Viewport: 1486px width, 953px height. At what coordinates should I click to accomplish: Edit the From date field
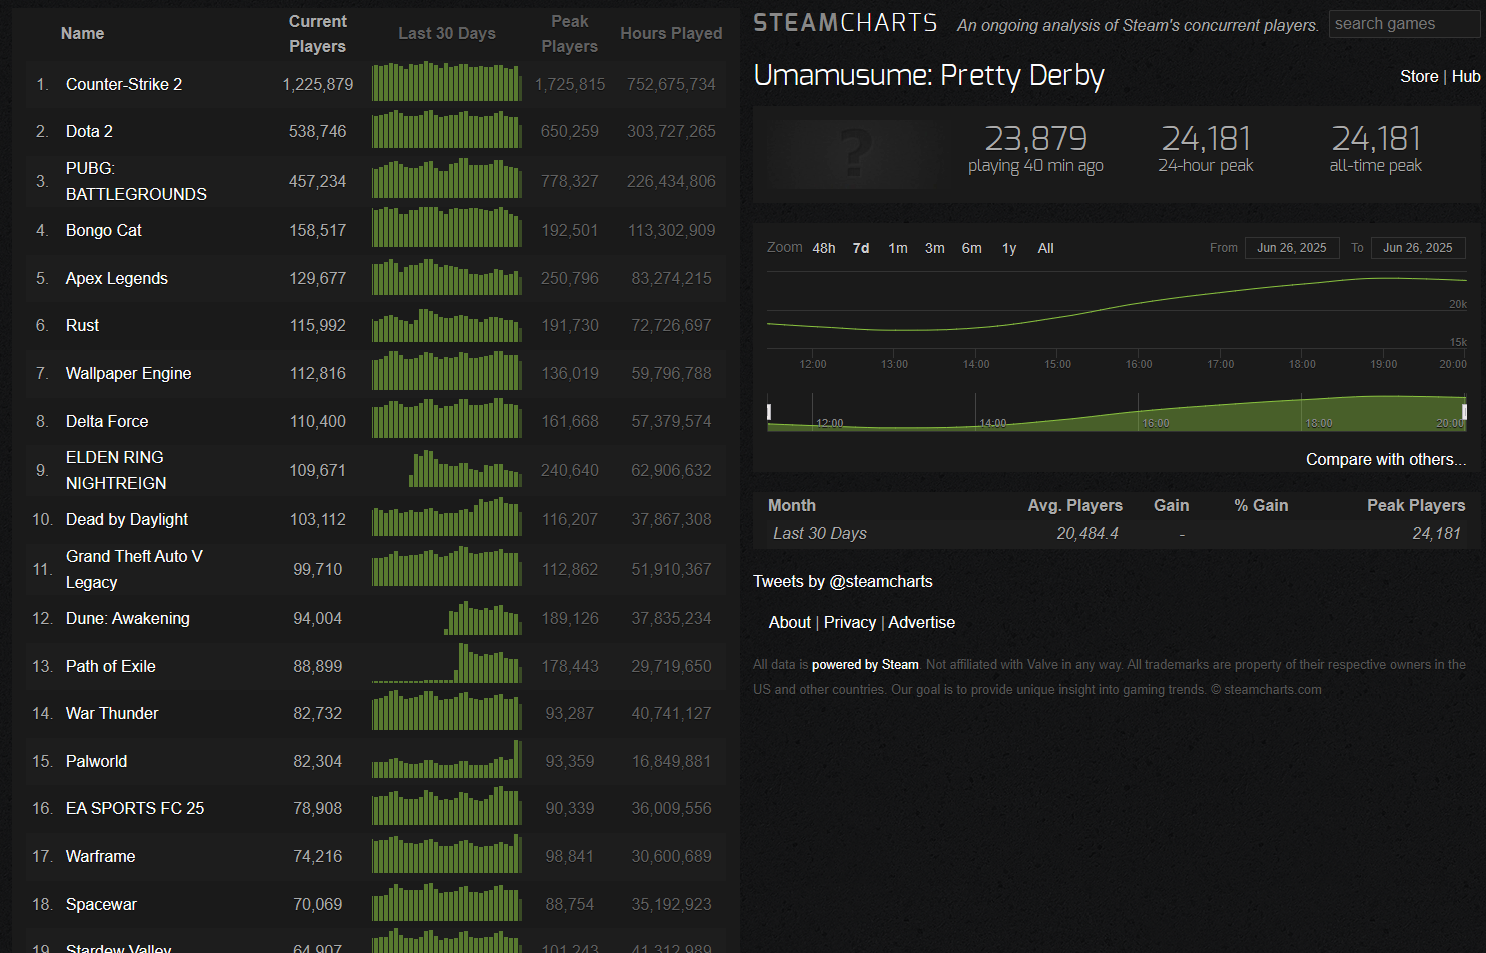1292,248
